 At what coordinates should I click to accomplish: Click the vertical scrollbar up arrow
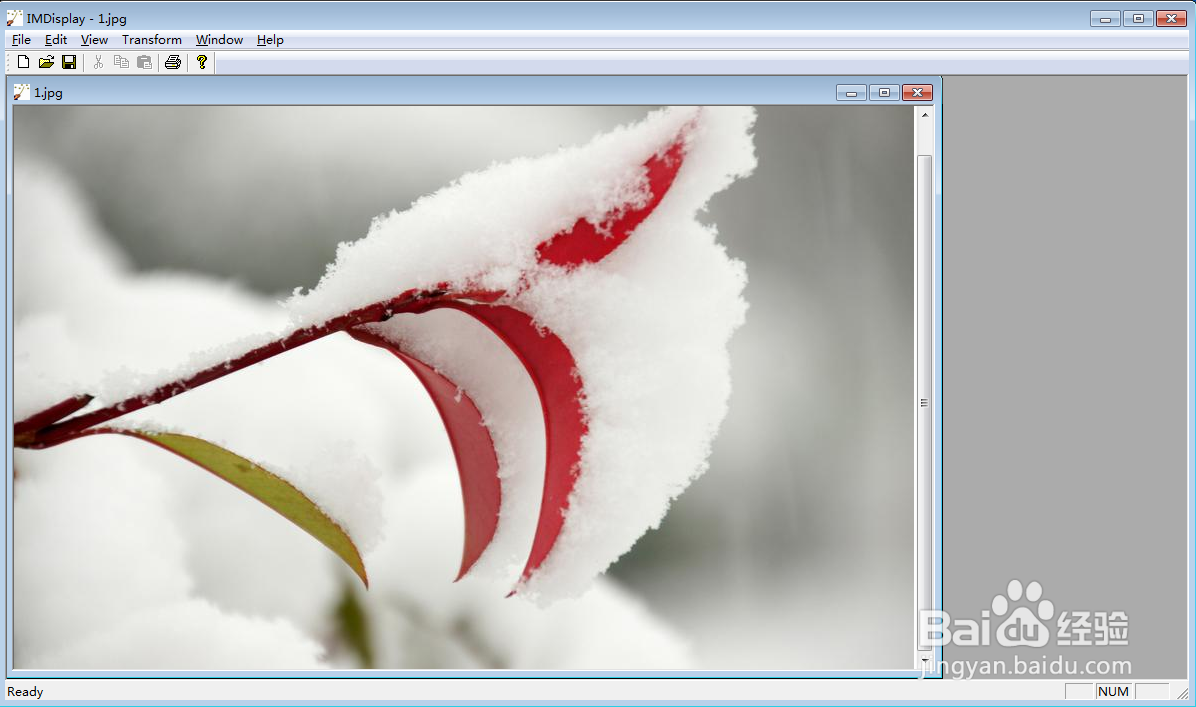pos(924,115)
